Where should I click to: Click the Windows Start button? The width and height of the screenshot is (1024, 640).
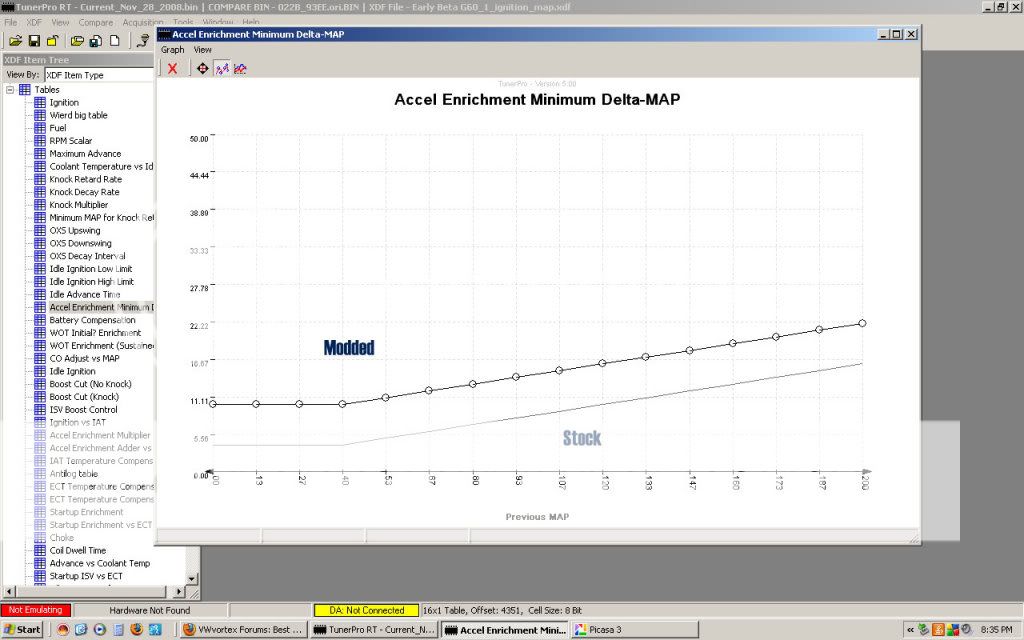(x=23, y=629)
